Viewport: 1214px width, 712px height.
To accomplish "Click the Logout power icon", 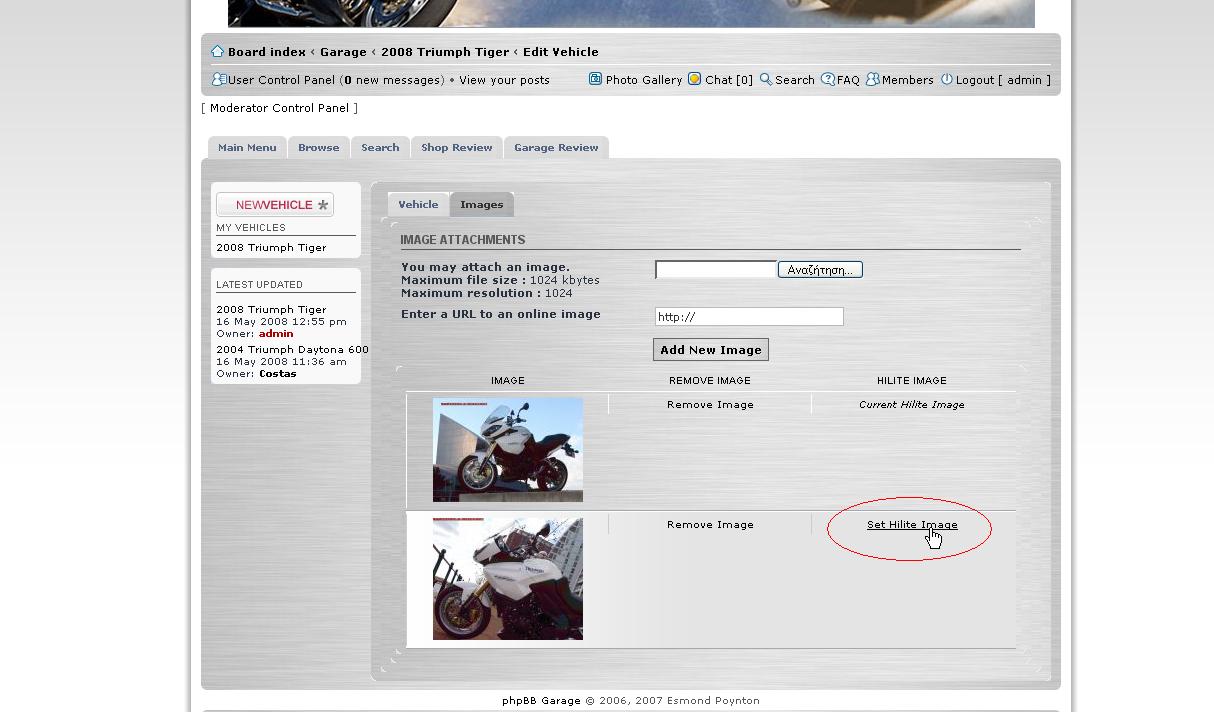I will click(x=946, y=79).
